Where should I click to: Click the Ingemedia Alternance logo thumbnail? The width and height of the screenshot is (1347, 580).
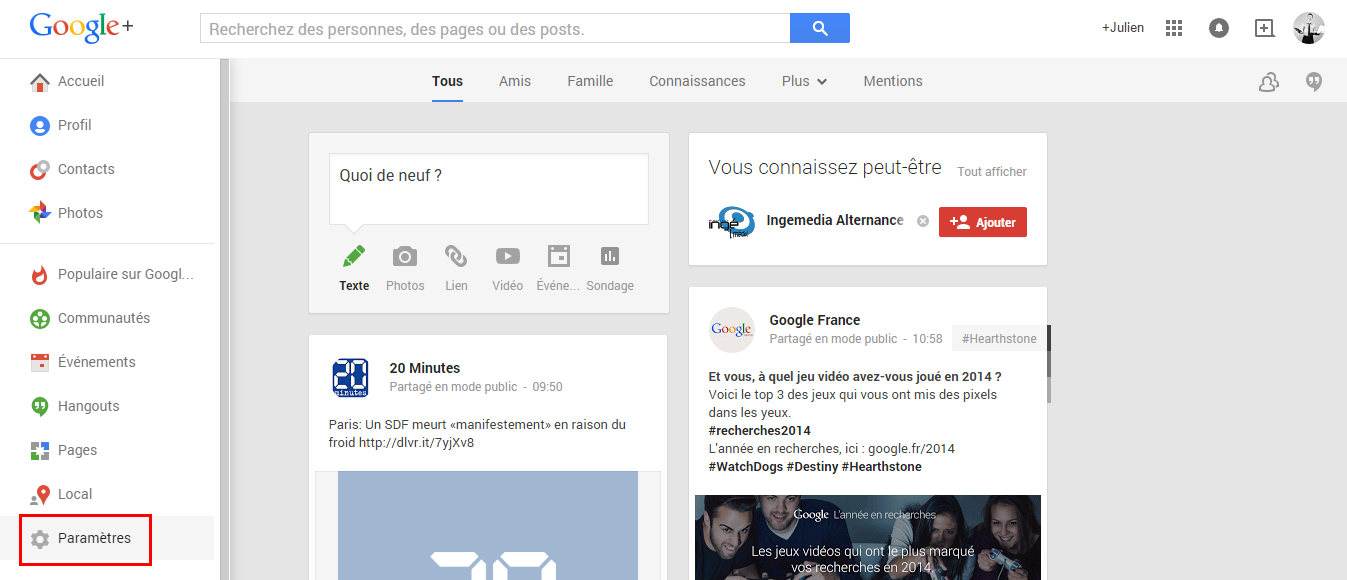[731, 222]
